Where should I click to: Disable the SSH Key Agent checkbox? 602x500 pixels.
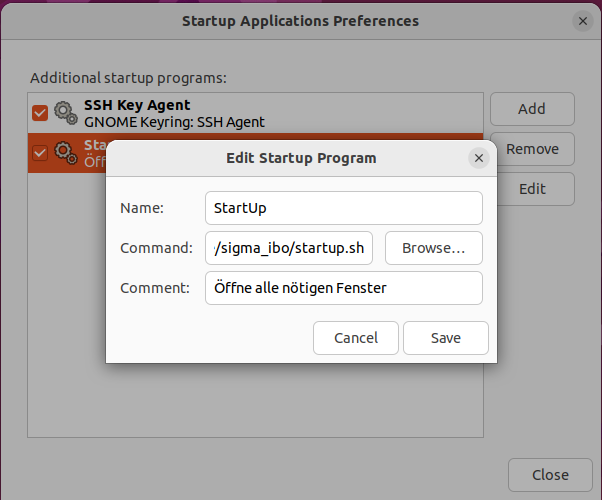[x=41, y=113]
